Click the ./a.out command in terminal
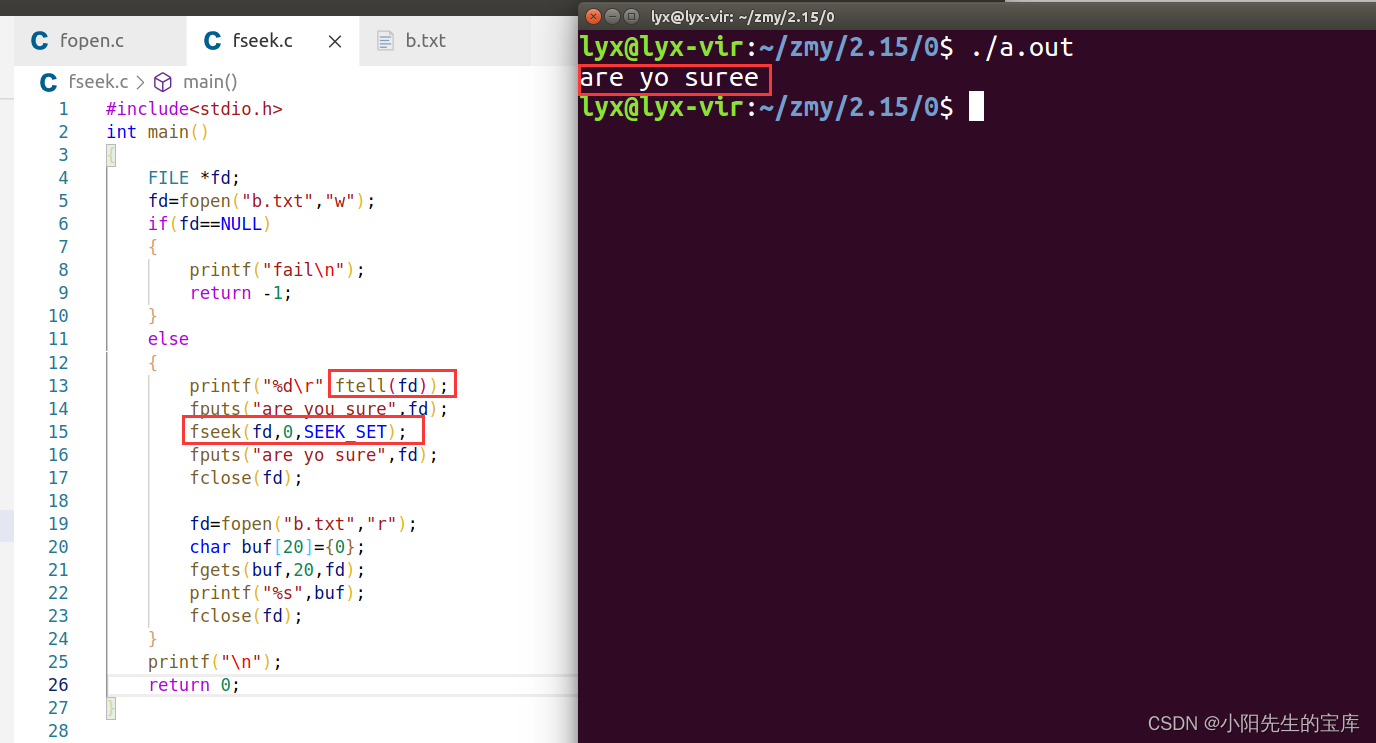The width and height of the screenshot is (1376, 743). (x=1022, y=47)
